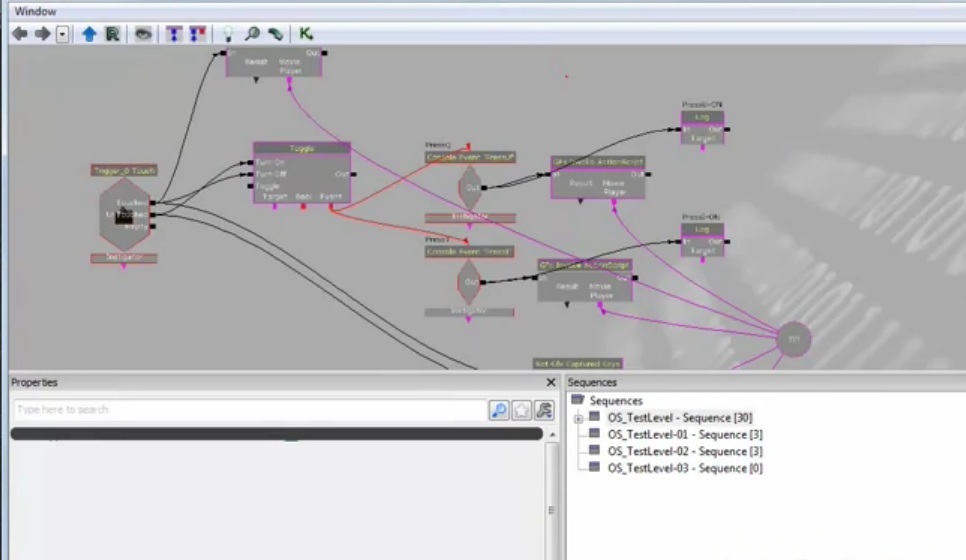
Task: Click the Empty output connector of Trigger_0 node
Action: [153, 227]
